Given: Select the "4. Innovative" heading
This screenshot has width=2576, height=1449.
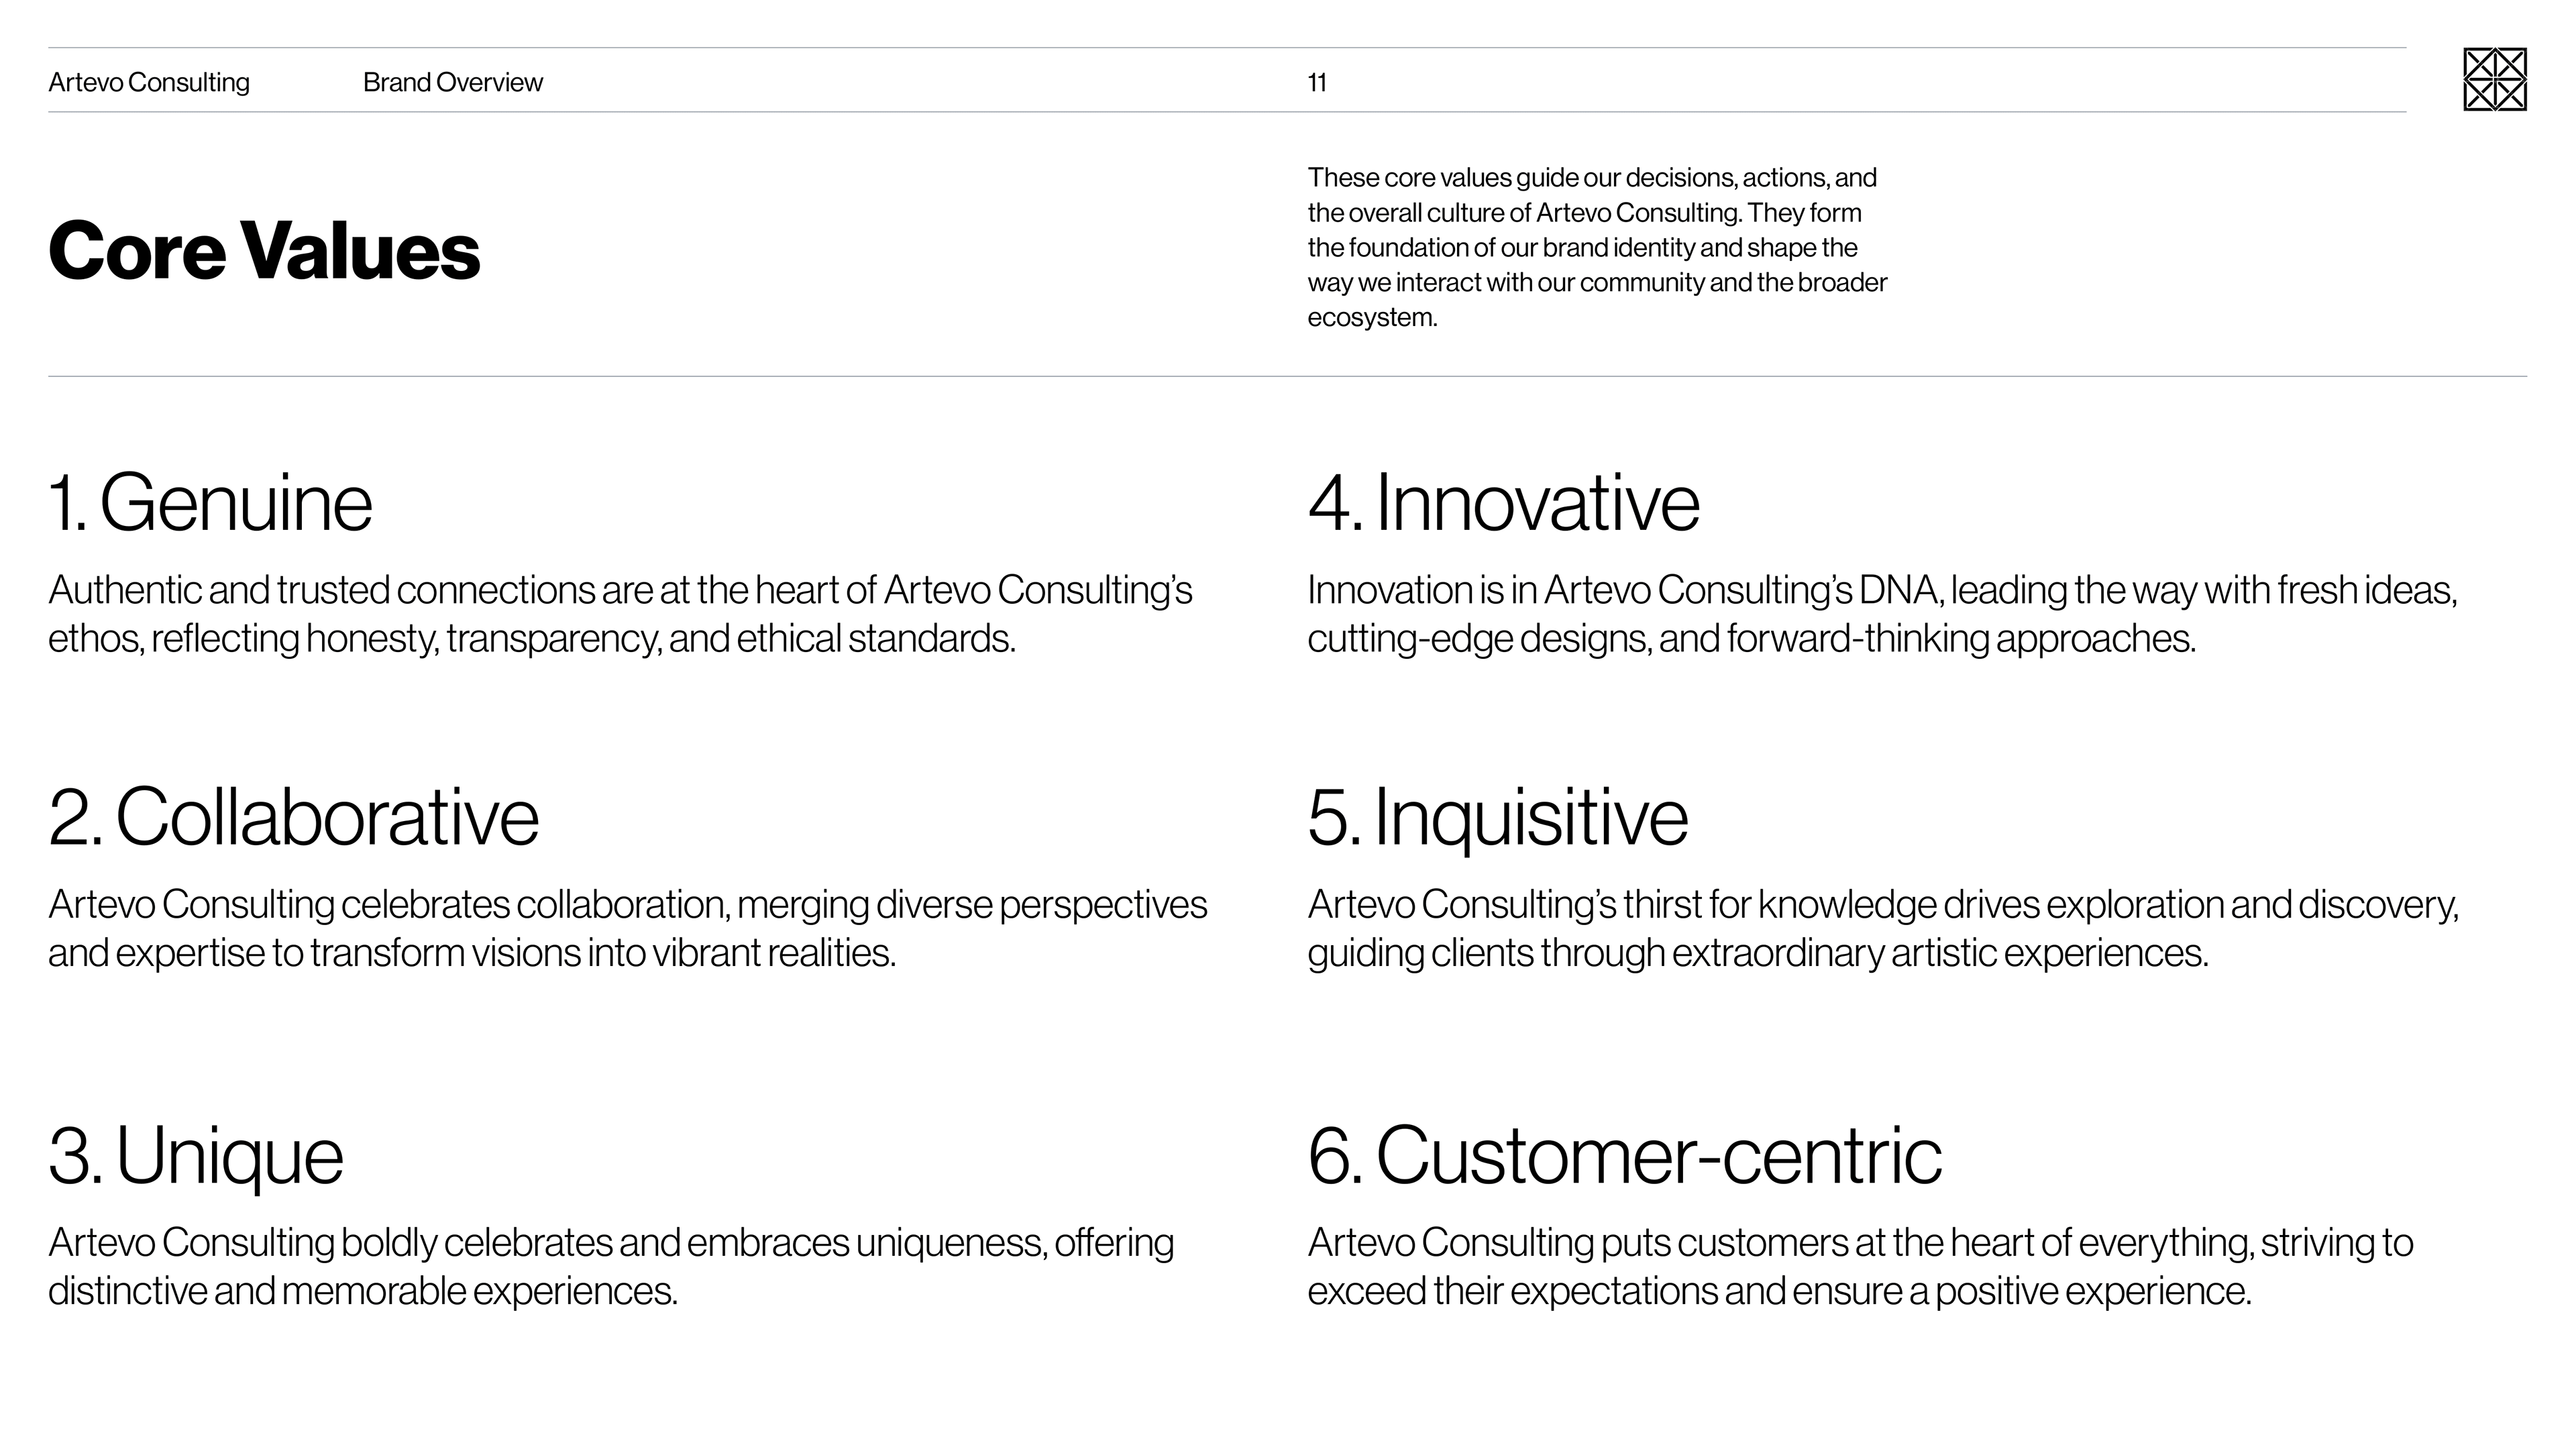Looking at the screenshot, I should click(x=1503, y=502).
